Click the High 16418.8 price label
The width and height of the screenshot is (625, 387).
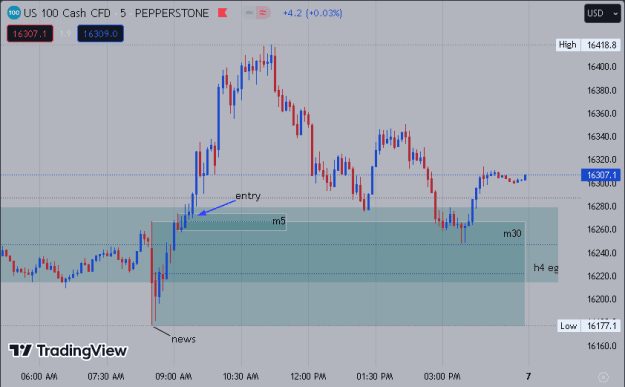588,45
